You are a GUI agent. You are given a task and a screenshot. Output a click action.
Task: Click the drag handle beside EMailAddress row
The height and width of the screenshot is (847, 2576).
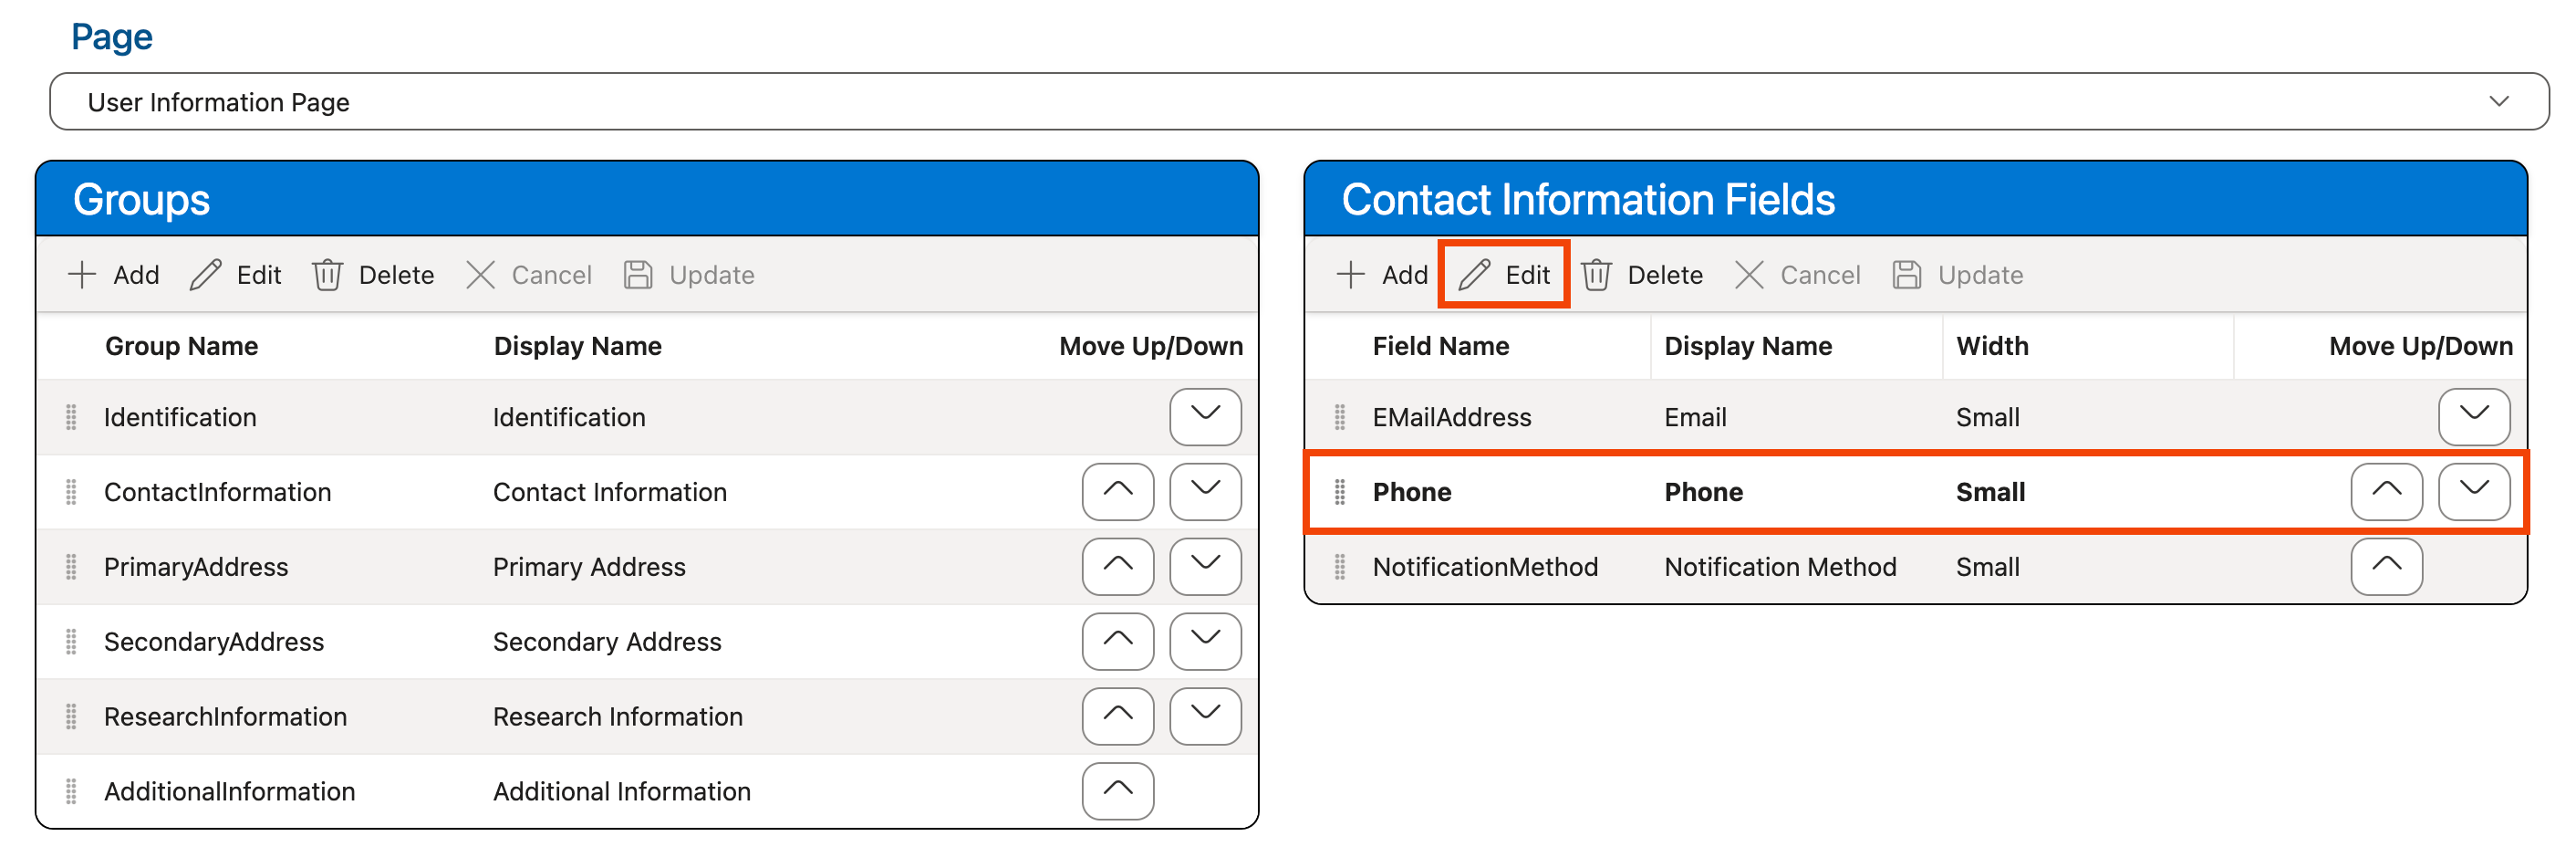1339,417
